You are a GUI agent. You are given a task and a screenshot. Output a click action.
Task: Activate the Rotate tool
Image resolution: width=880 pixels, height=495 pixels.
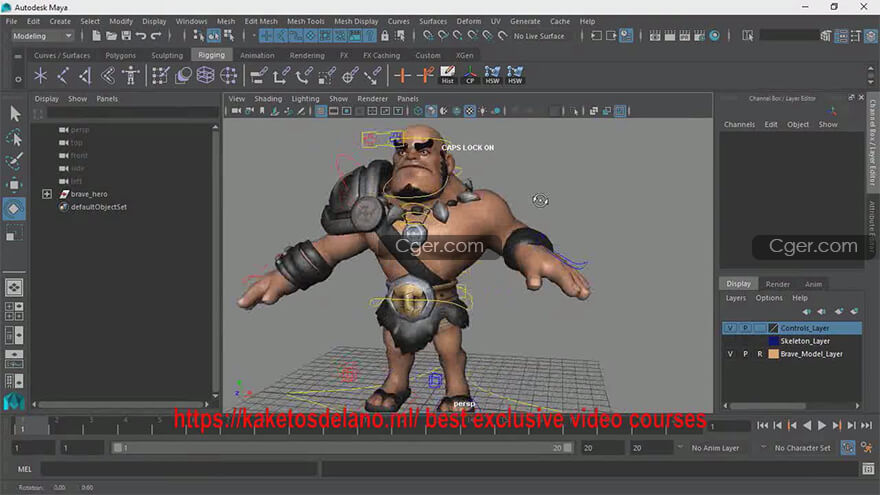point(15,209)
